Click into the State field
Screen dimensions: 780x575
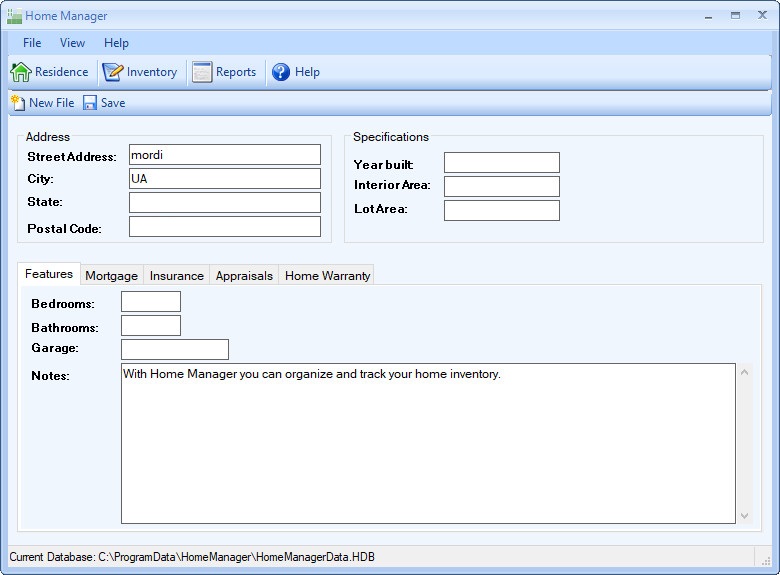pos(225,202)
